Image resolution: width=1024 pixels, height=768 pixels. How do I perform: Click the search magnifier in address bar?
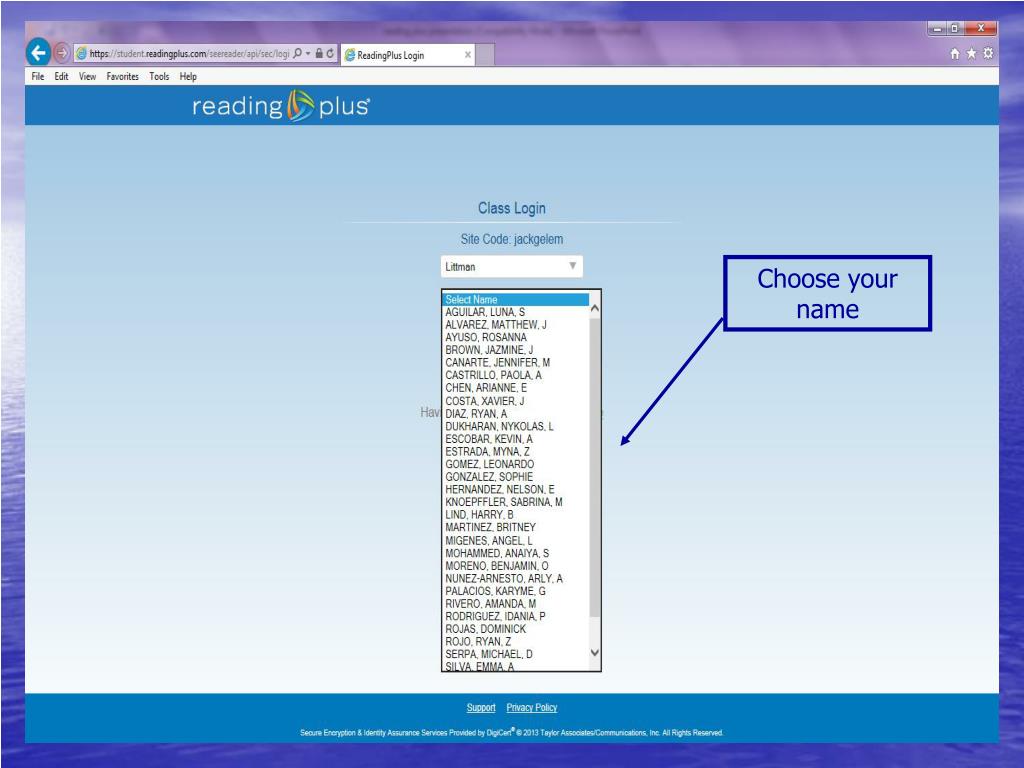[298, 54]
